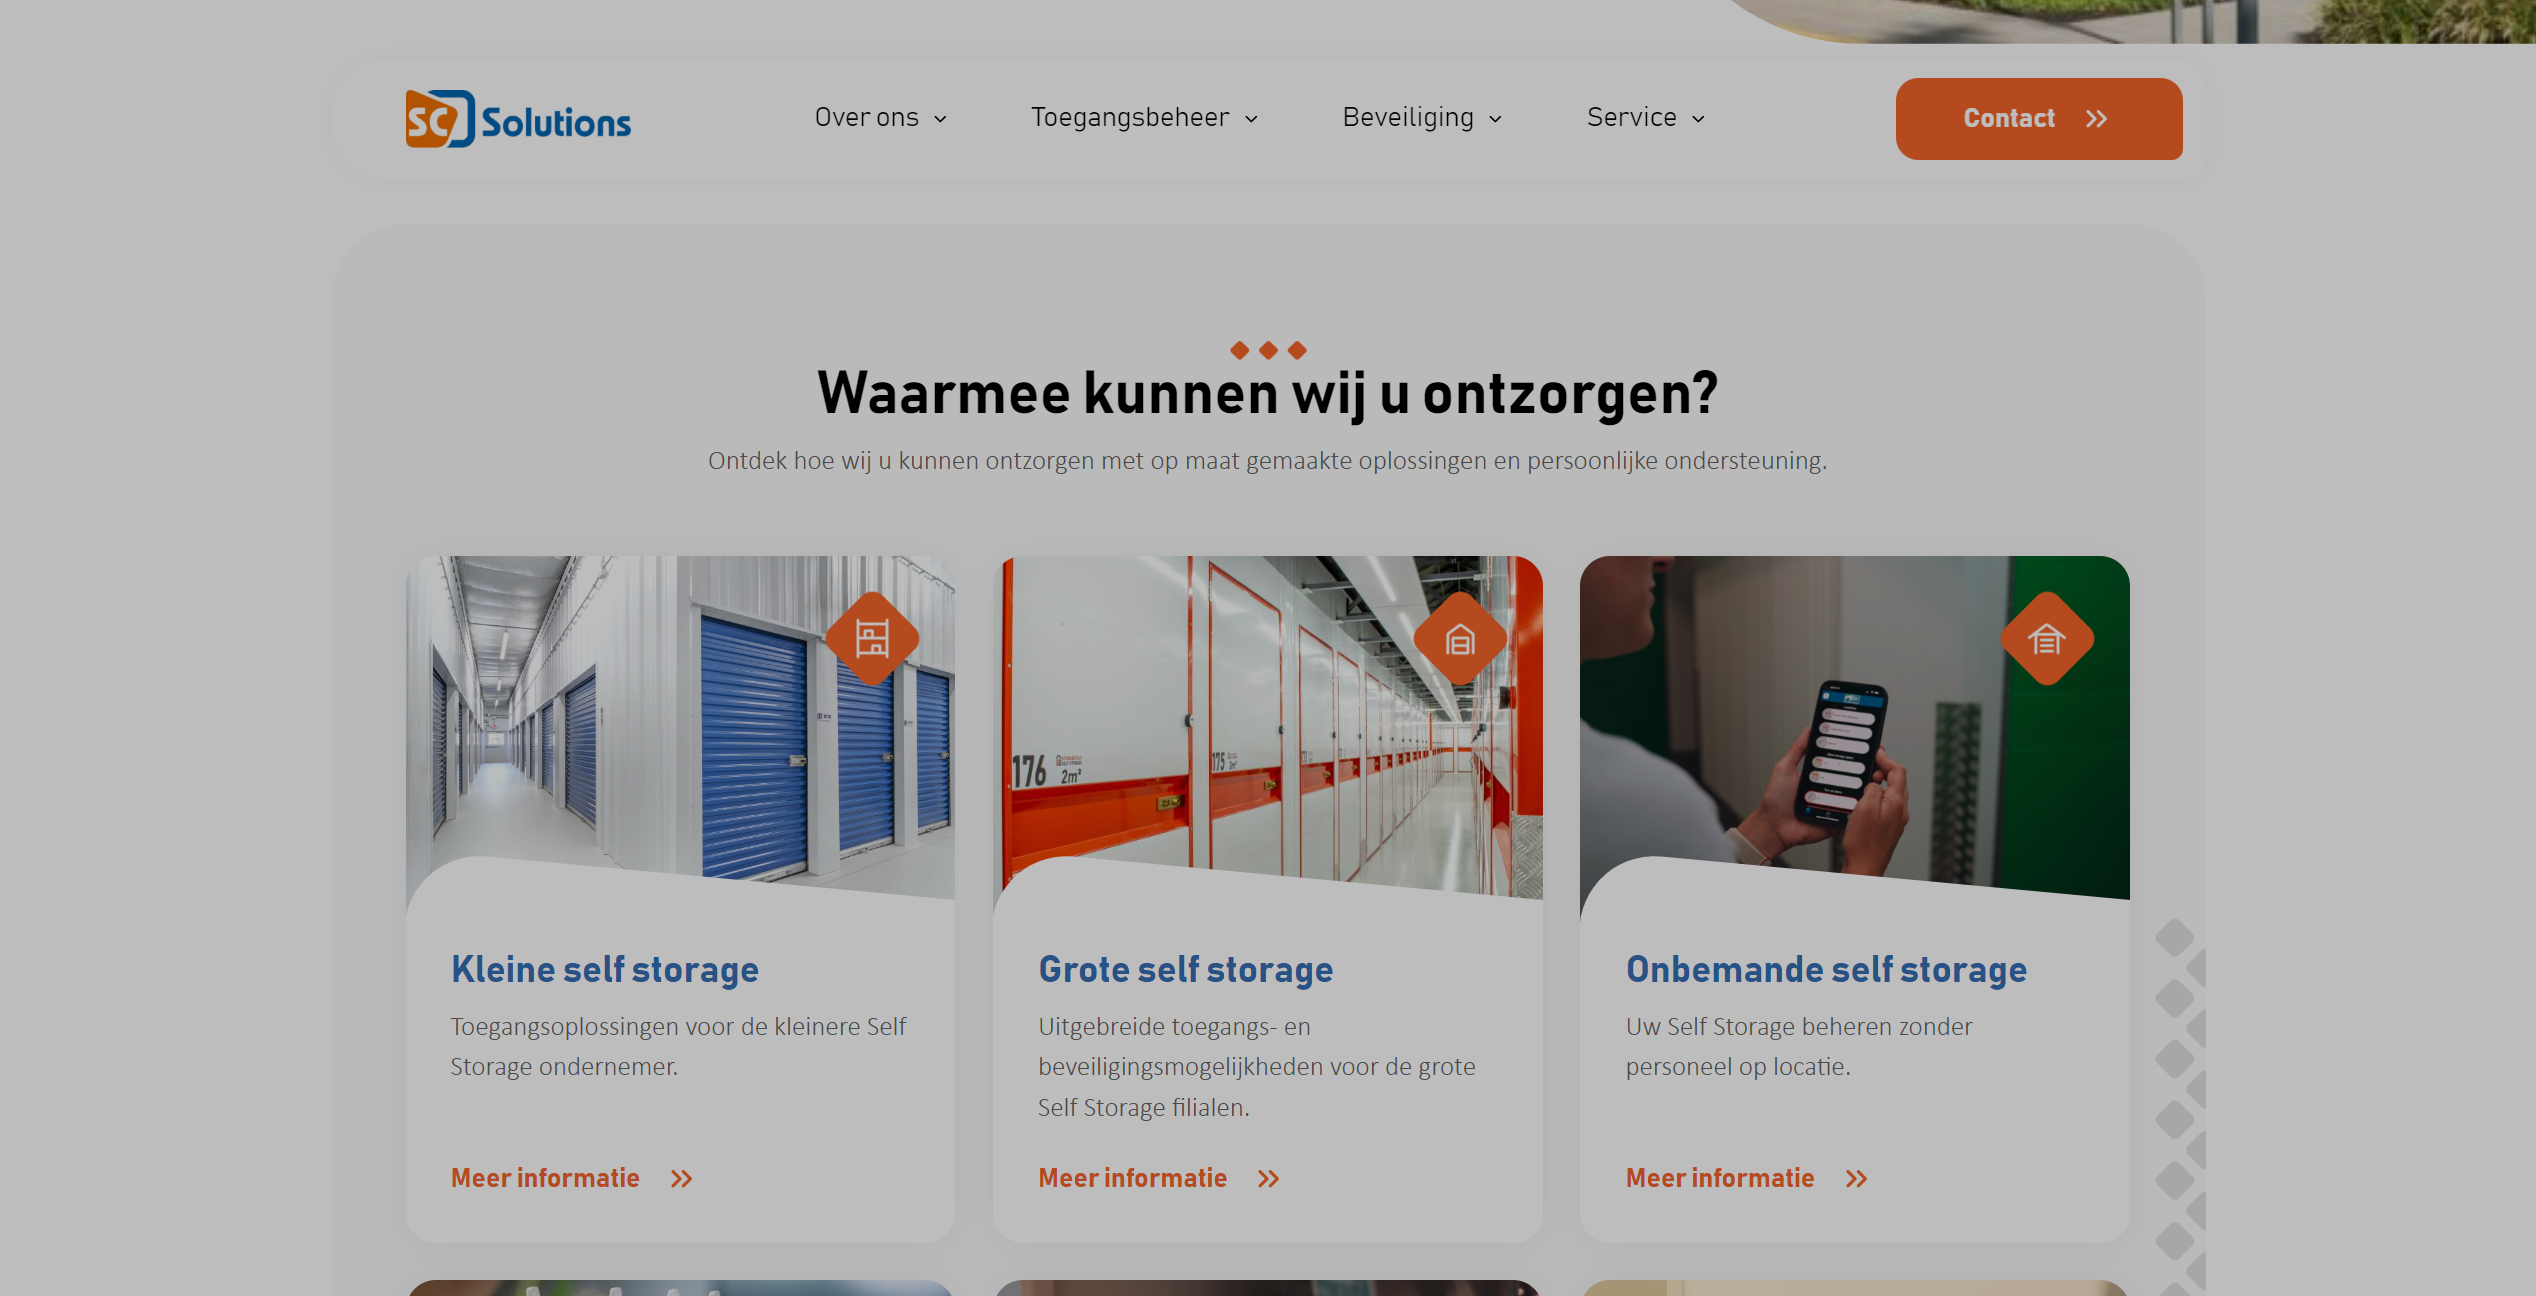Expand the Service chevron
The height and width of the screenshot is (1296, 2536).
(x=1698, y=119)
